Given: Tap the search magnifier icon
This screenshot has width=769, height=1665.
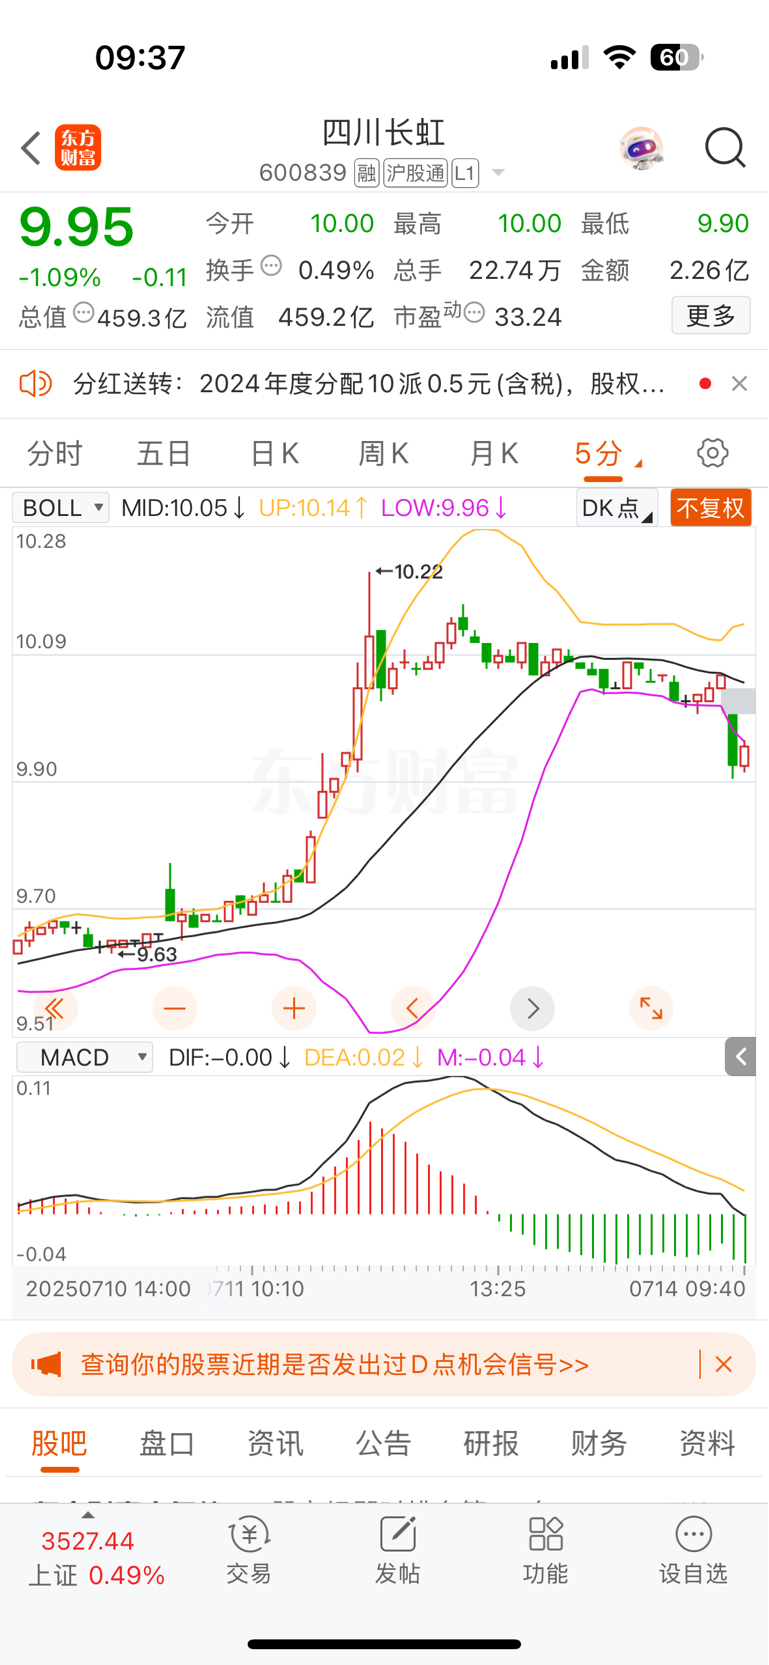Looking at the screenshot, I should [x=725, y=148].
